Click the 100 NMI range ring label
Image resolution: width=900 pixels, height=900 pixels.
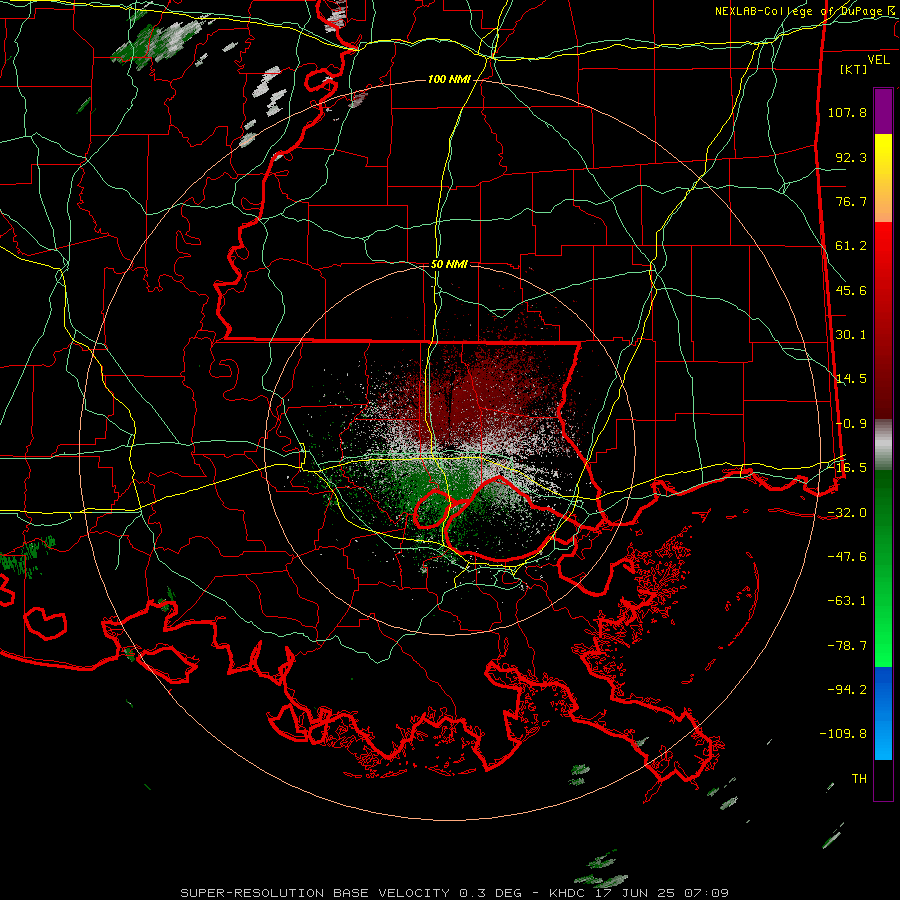(449, 79)
